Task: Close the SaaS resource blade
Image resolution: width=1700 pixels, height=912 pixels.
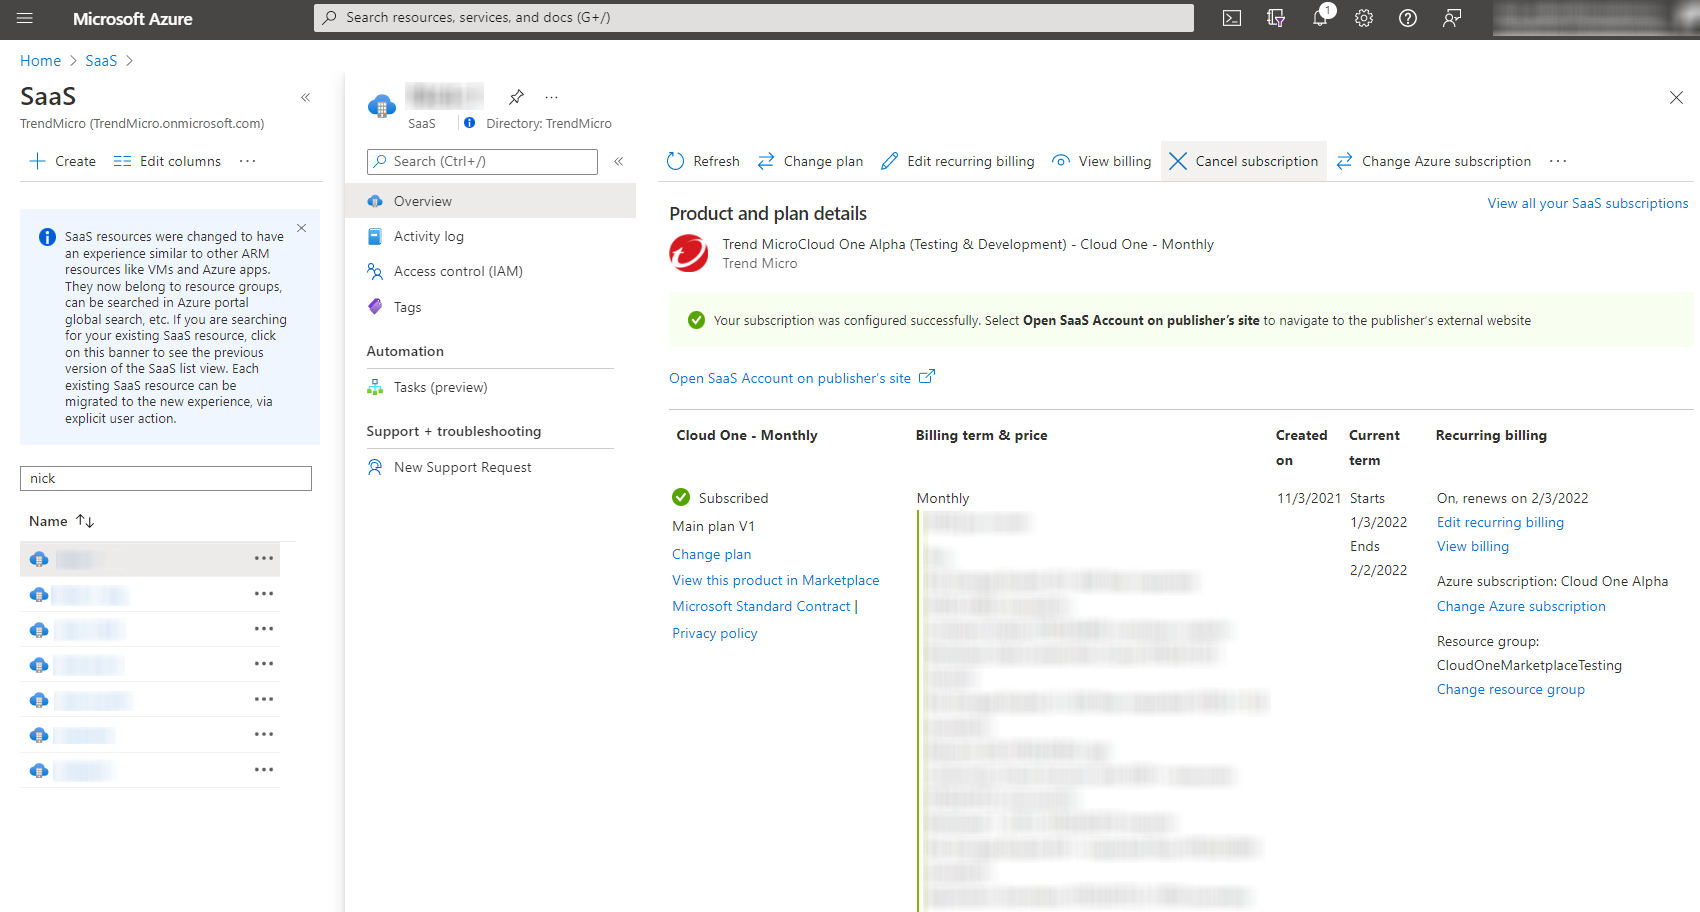Action: (x=1676, y=97)
